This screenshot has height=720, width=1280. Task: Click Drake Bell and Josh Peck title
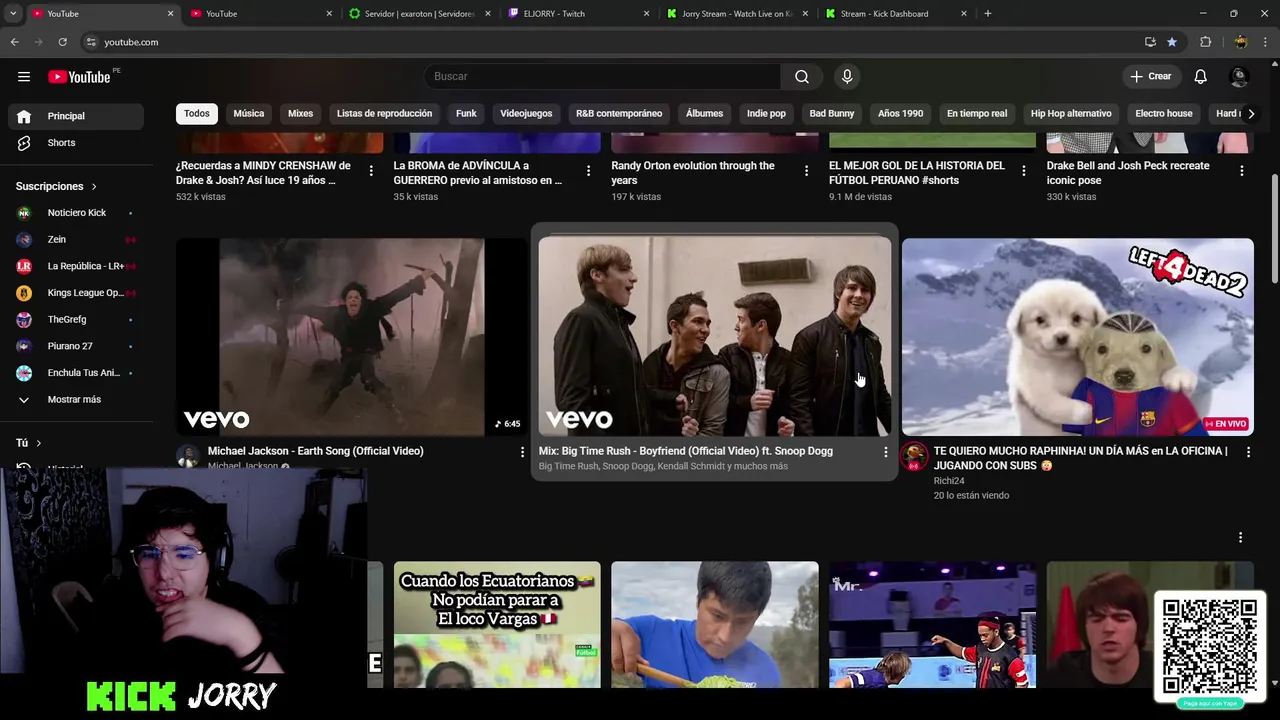[1128, 173]
